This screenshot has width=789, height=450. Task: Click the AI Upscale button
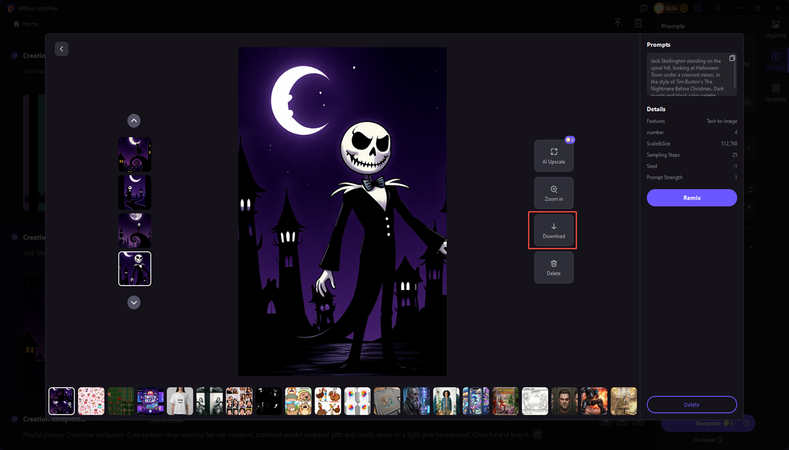tap(554, 156)
